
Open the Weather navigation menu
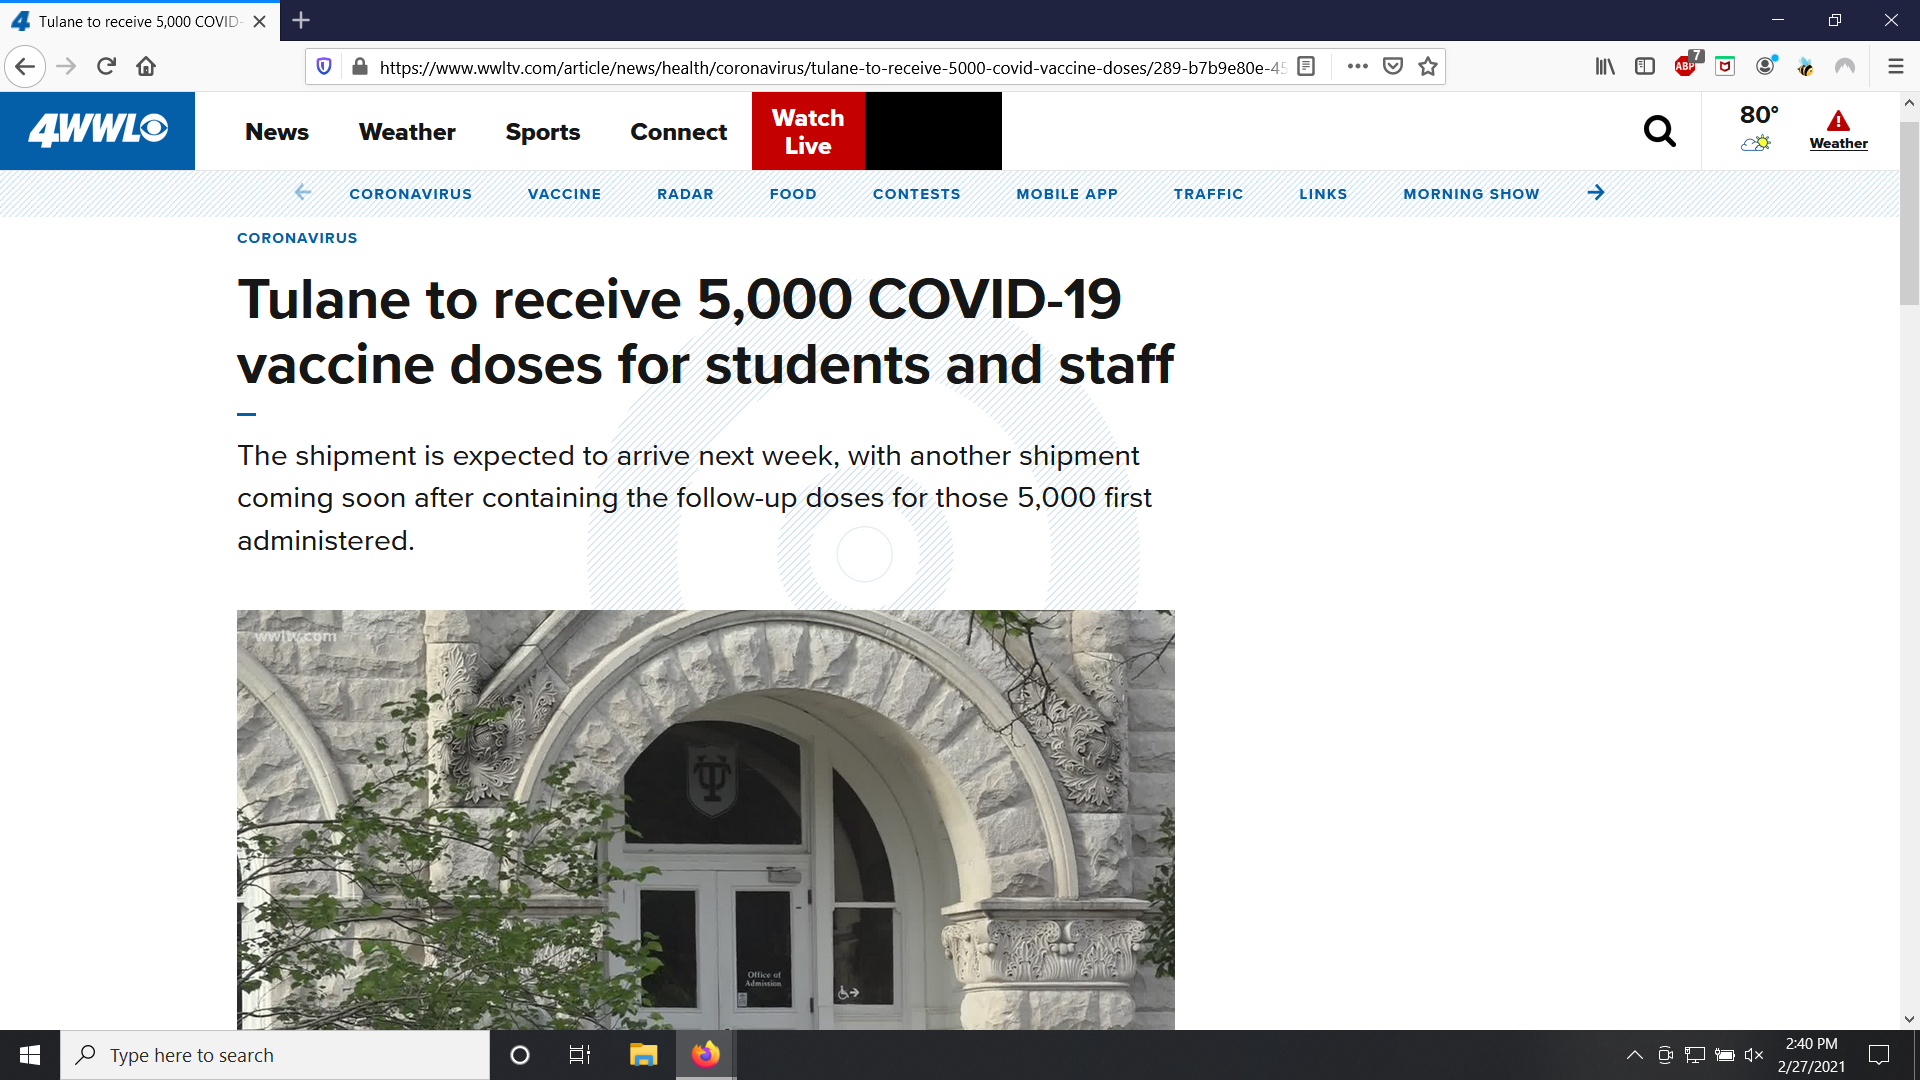(x=407, y=132)
